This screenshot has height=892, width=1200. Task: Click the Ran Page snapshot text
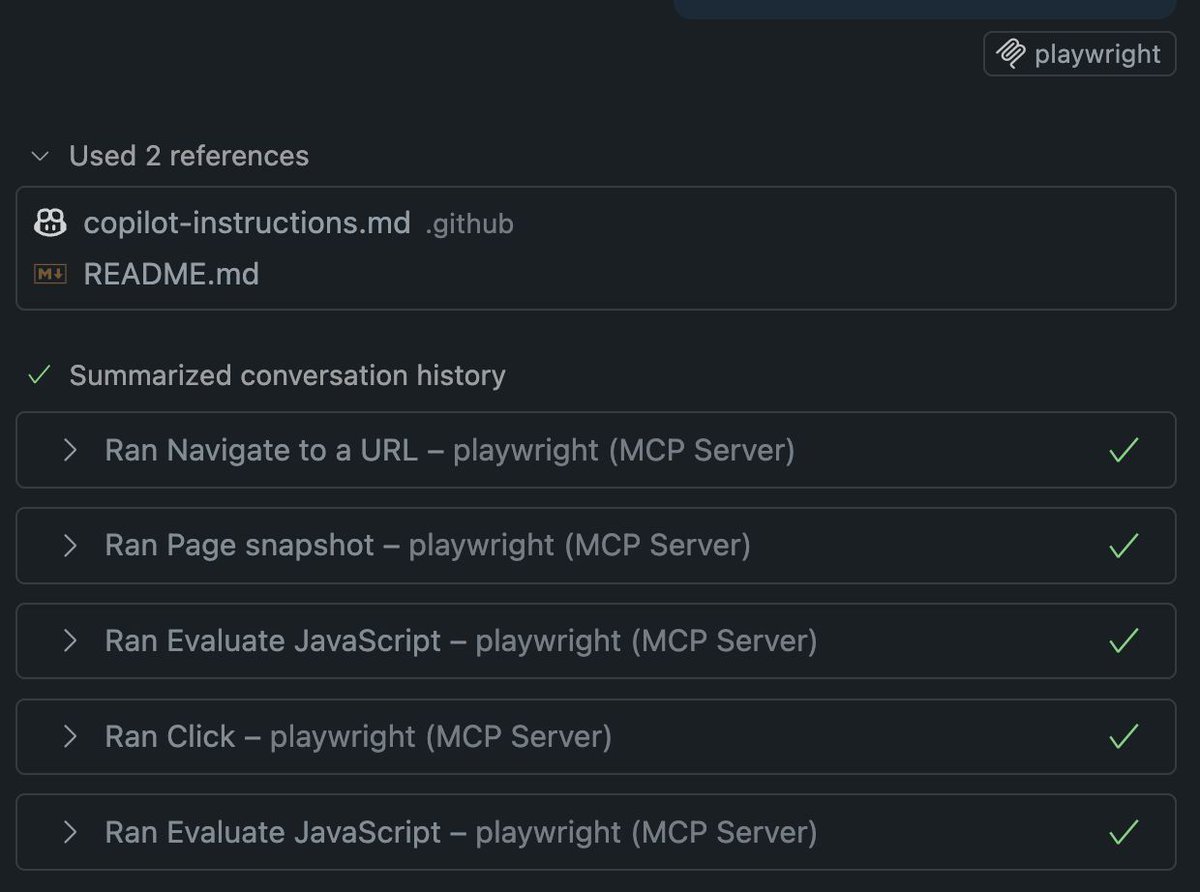coord(239,545)
